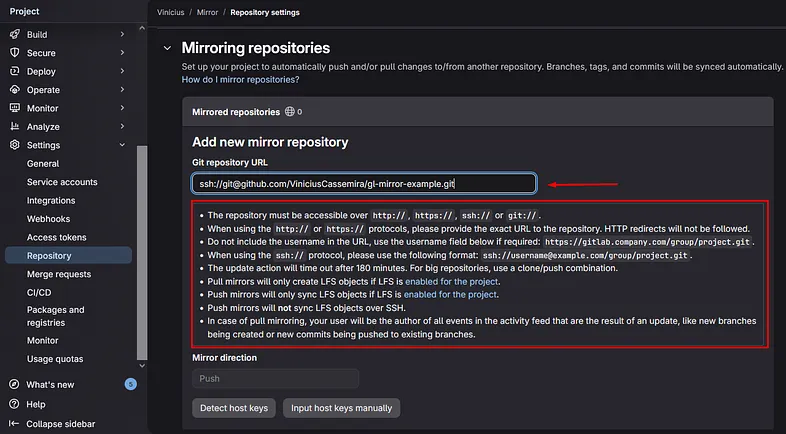Focus the Git repository URL field
The width and height of the screenshot is (786, 434).
click(364, 183)
